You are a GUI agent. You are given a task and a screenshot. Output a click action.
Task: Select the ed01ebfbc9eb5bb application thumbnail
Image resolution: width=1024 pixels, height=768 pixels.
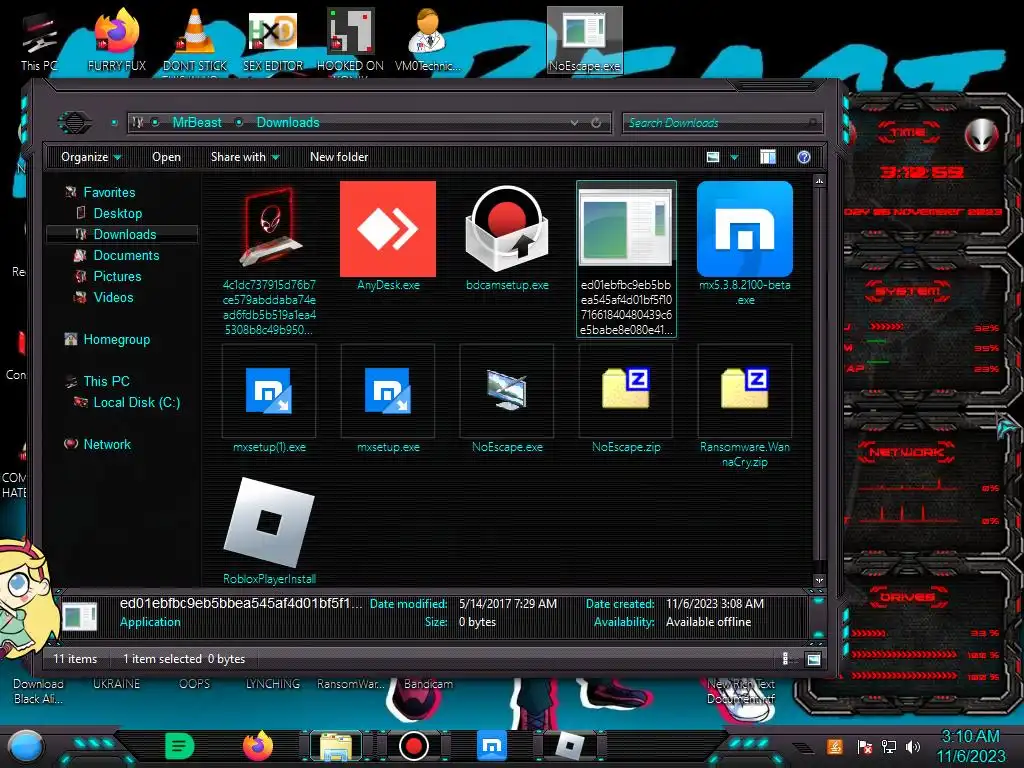(626, 228)
